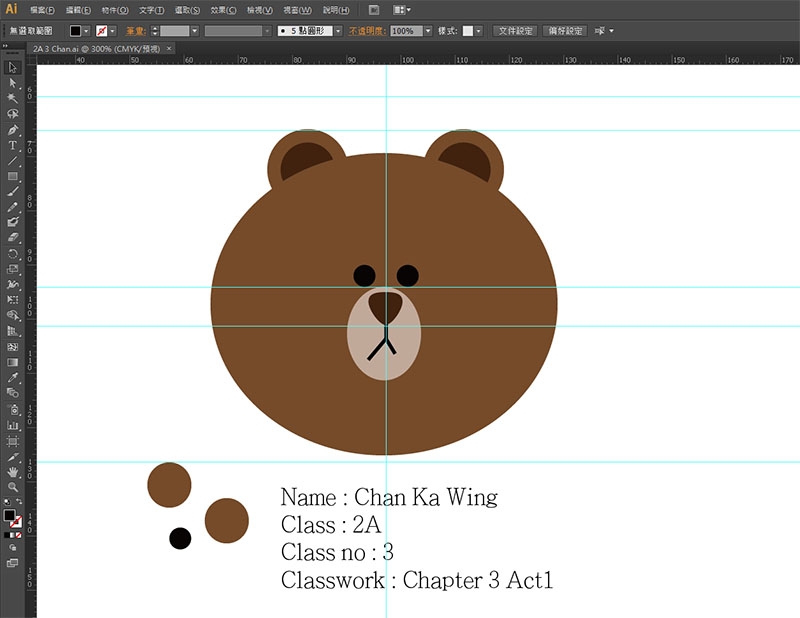Image resolution: width=800 pixels, height=618 pixels.
Task: Select the Eyedropper tool
Action: tap(13, 378)
